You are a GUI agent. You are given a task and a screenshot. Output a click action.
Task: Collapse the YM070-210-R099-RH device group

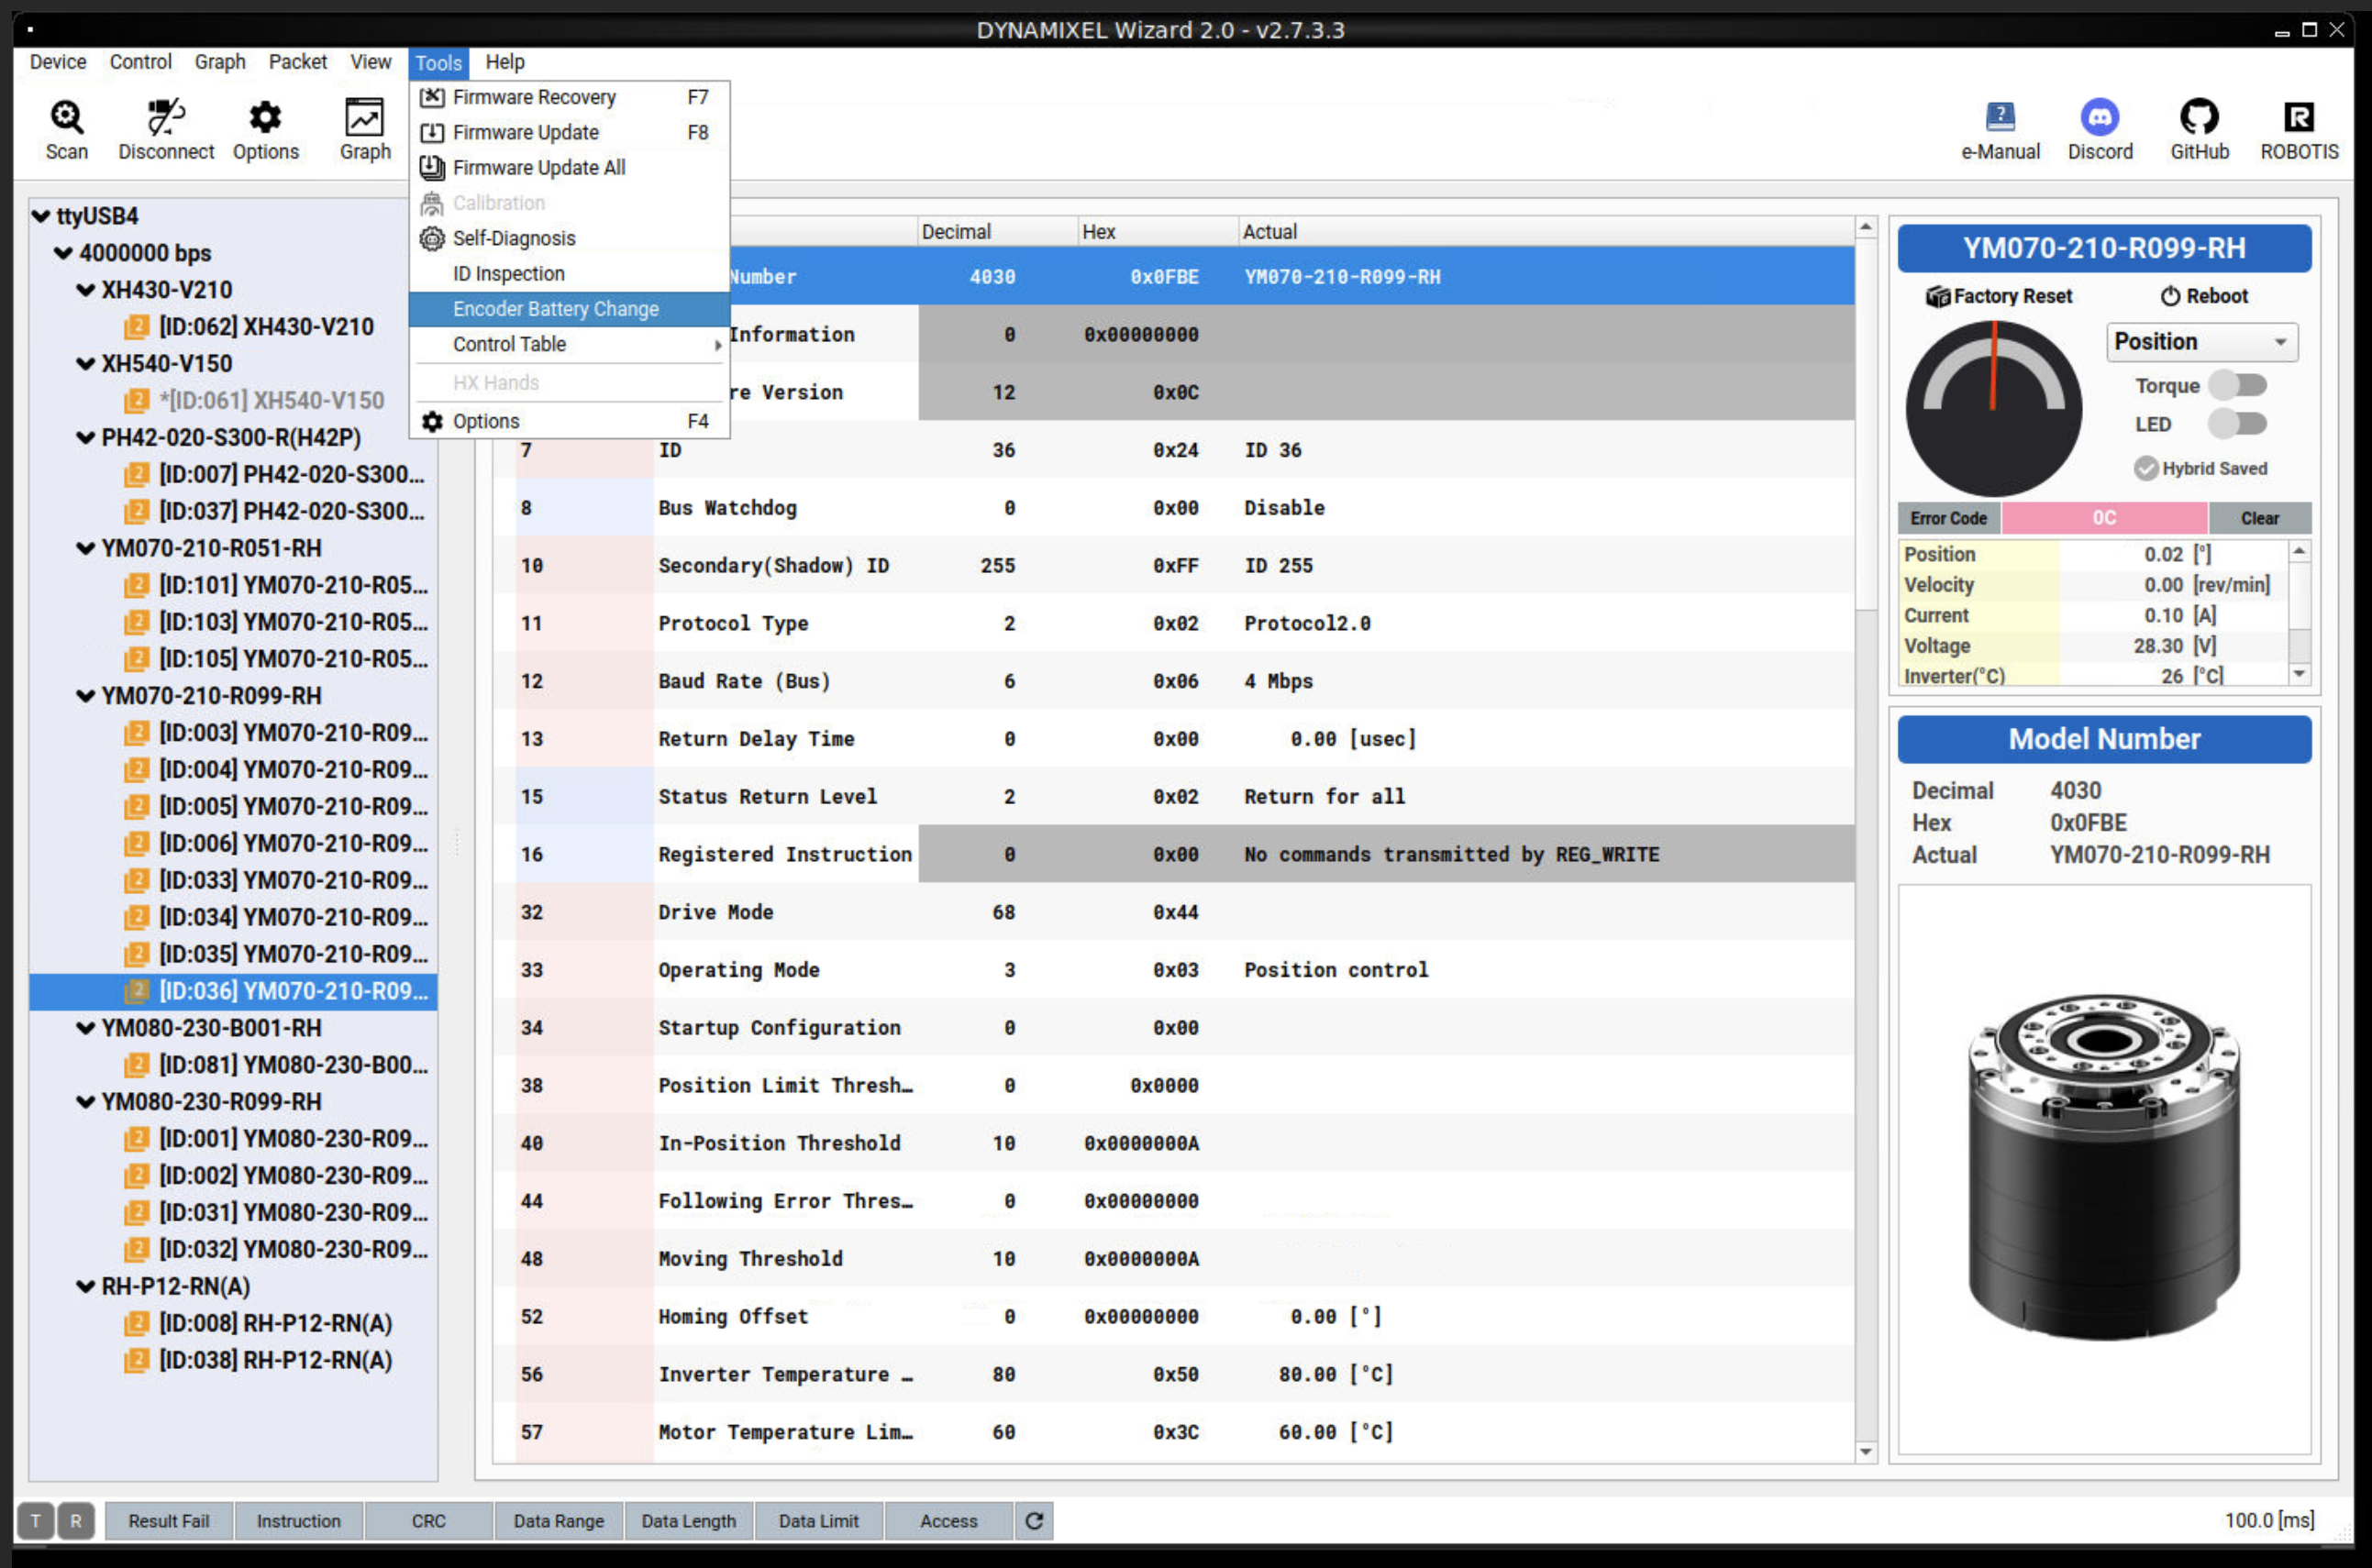point(85,695)
